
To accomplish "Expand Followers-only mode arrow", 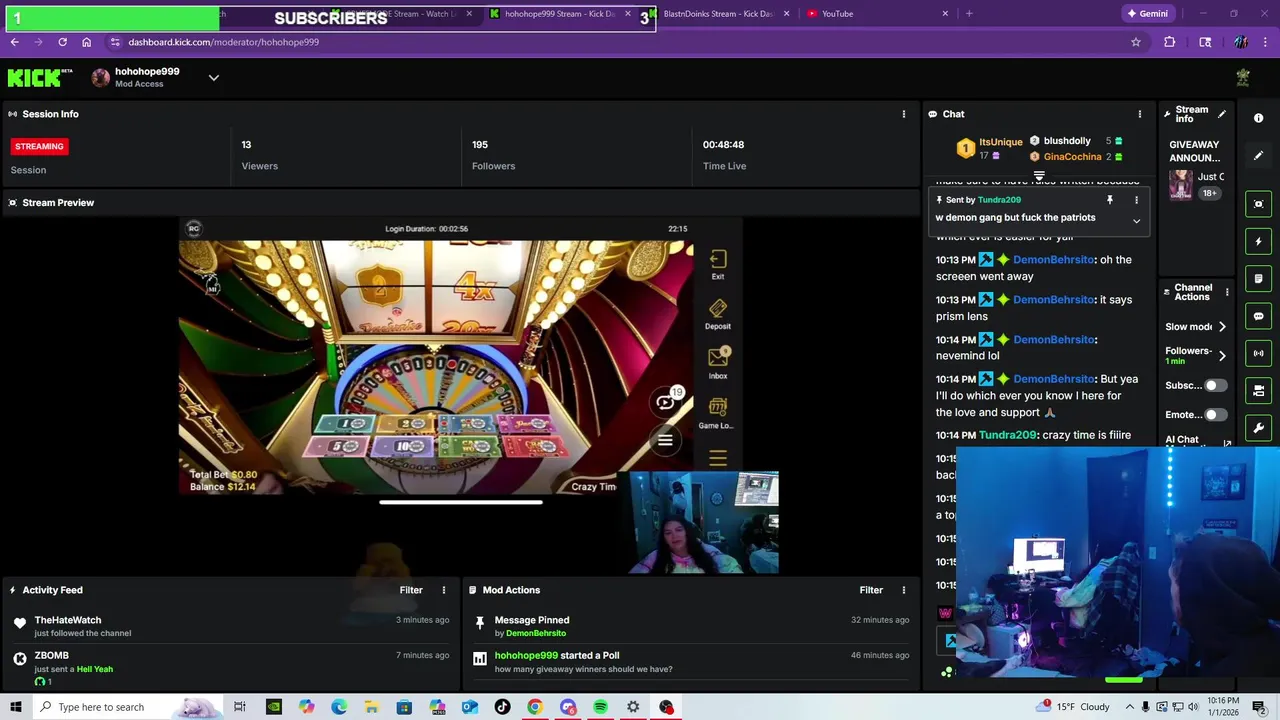I will click(1222, 355).
